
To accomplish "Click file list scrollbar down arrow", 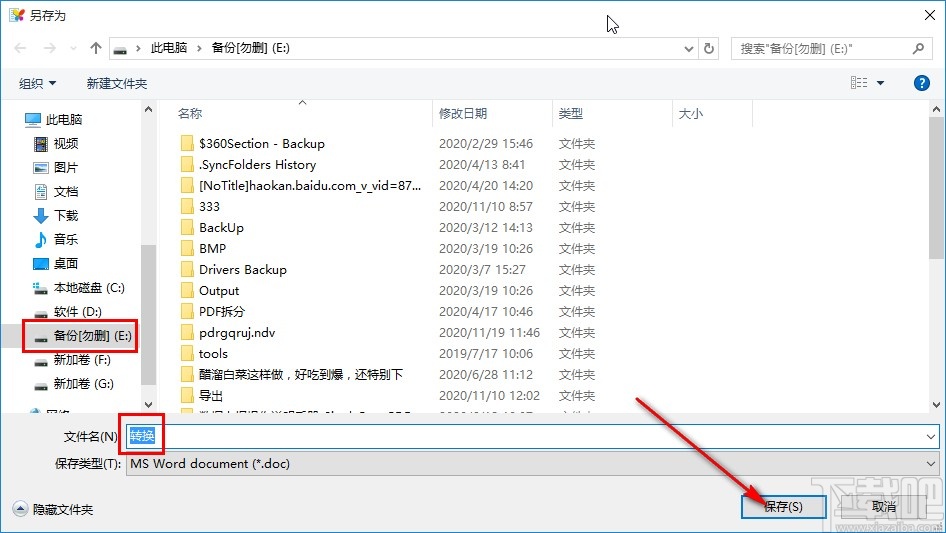I will point(936,405).
